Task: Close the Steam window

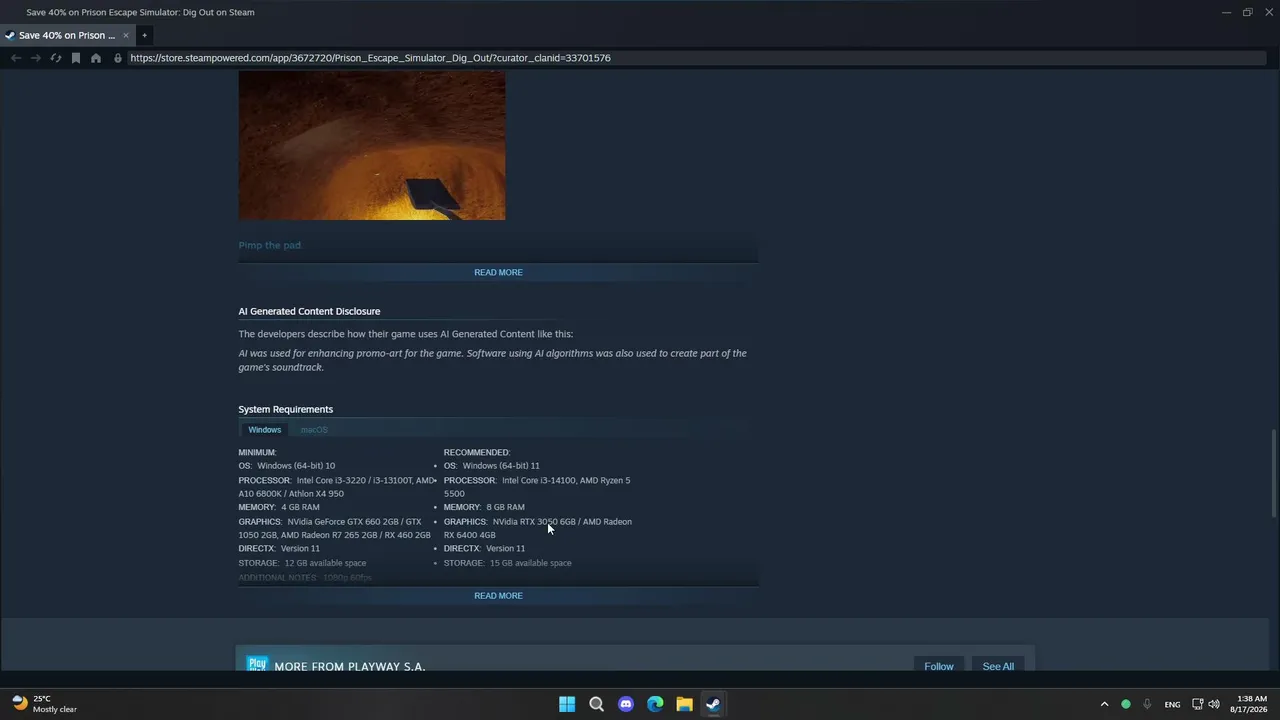Action: (x=1269, y=12)
